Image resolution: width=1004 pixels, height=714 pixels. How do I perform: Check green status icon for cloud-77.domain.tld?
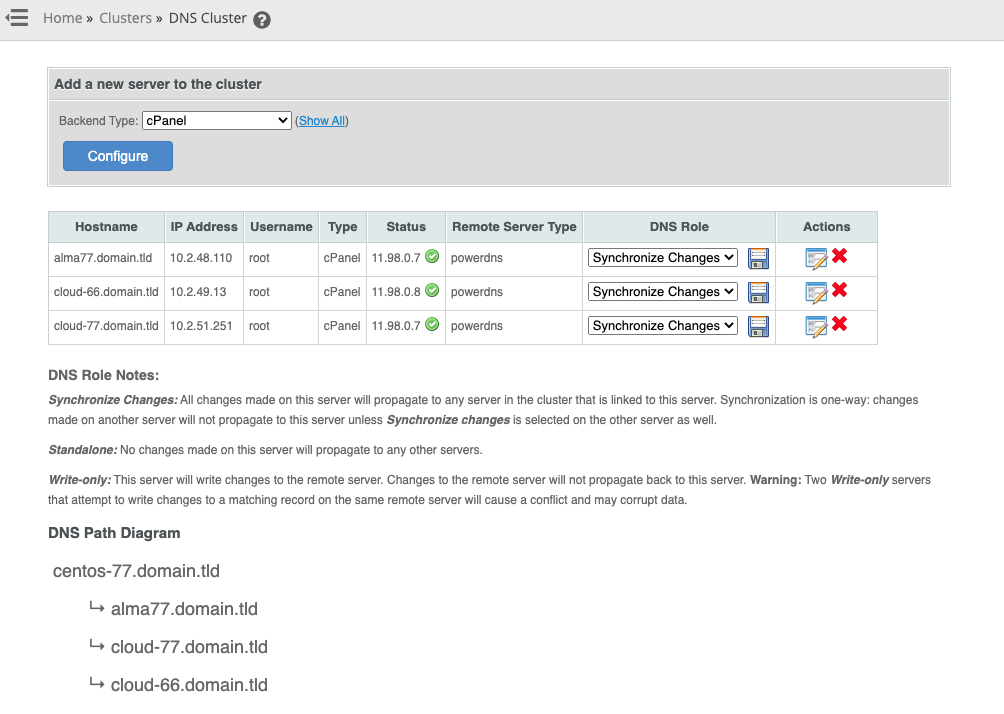432,324
